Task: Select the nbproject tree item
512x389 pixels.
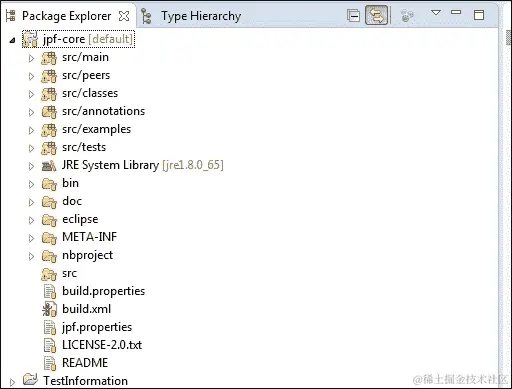Action: (87, 255)
